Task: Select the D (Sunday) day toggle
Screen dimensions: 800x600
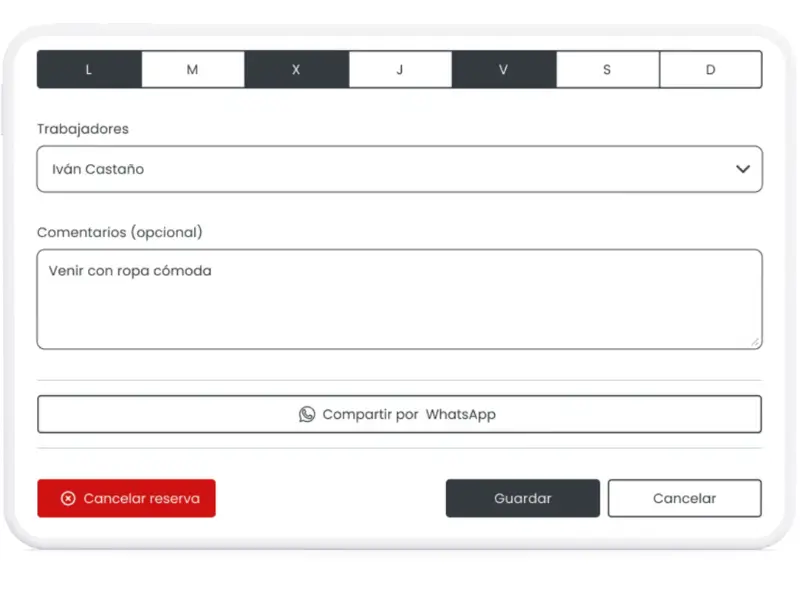Action: 711,69
